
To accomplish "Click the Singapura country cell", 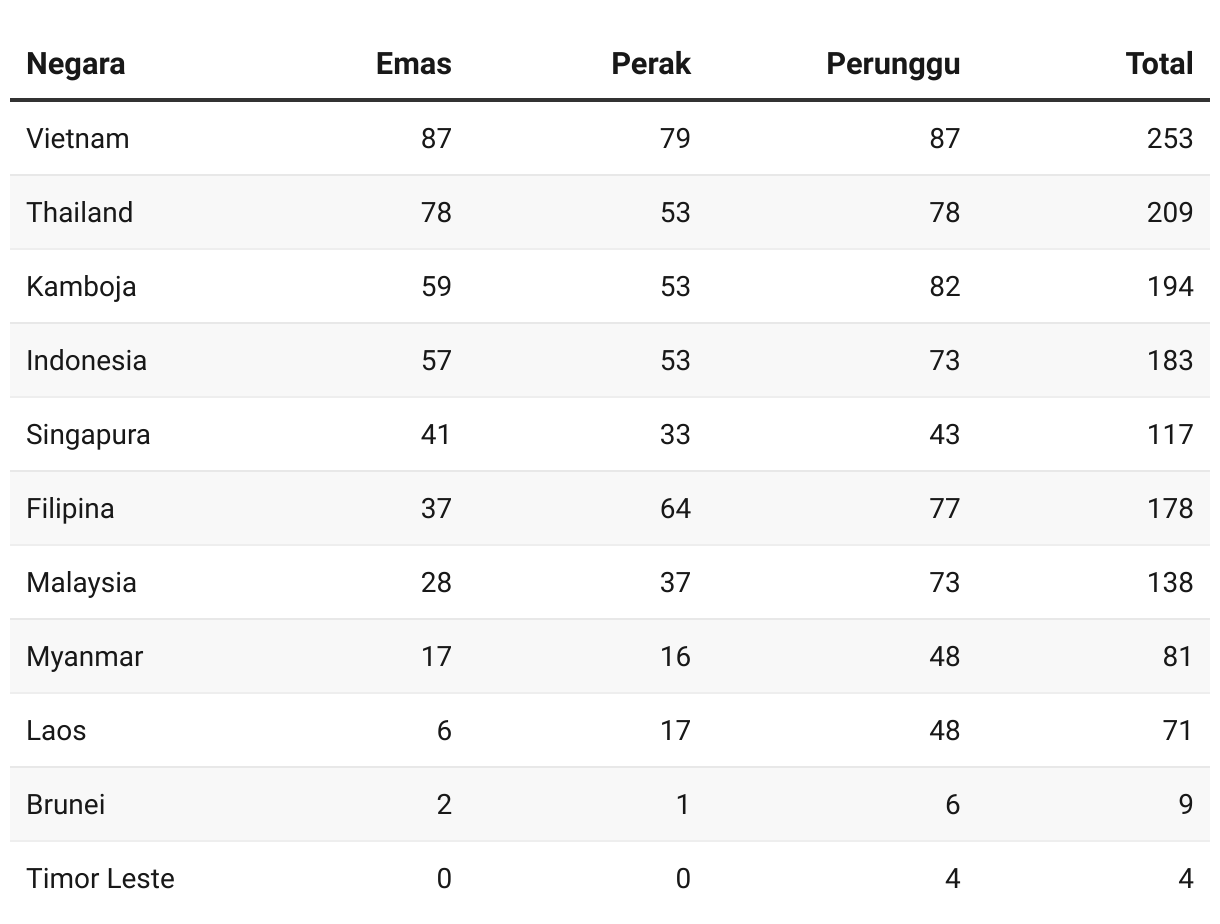I will (88, 434).
